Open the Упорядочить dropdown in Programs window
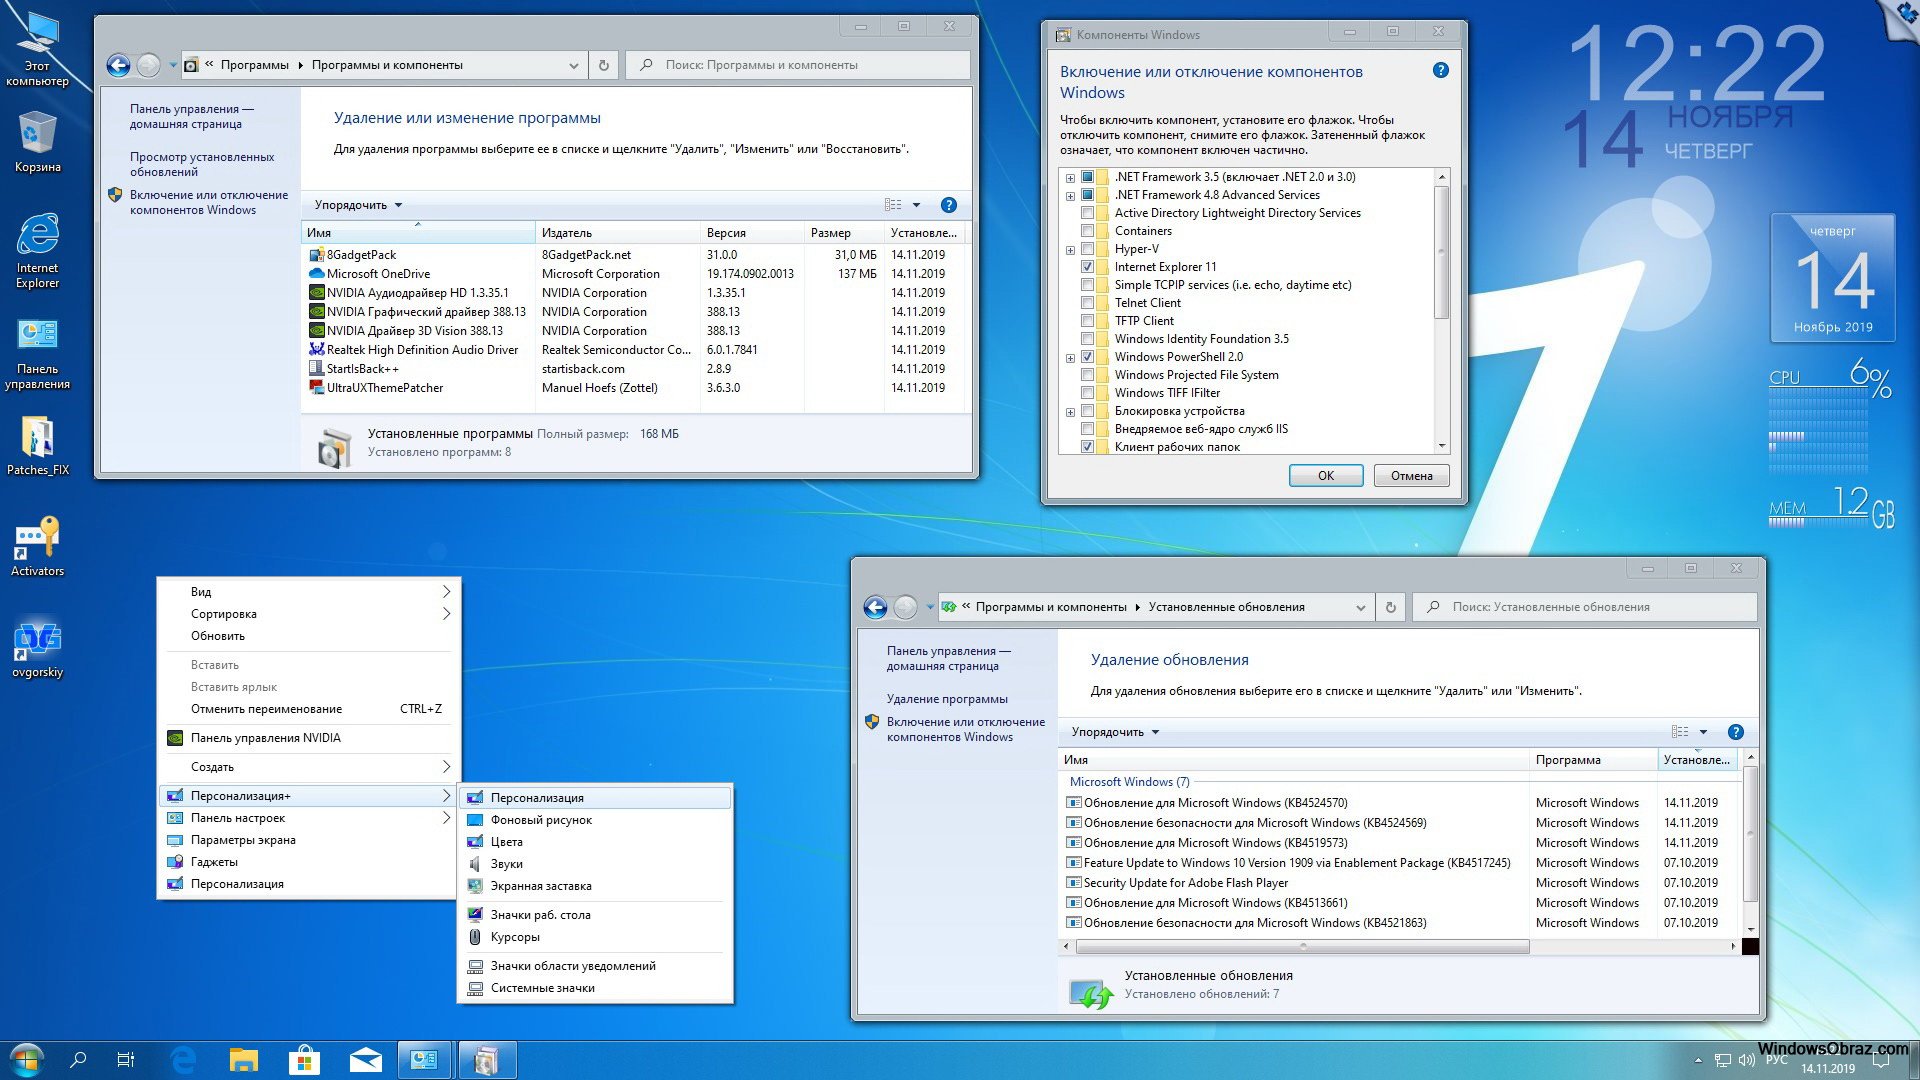This screenshot has height=1080, width=1920. (x=358, y=205)
